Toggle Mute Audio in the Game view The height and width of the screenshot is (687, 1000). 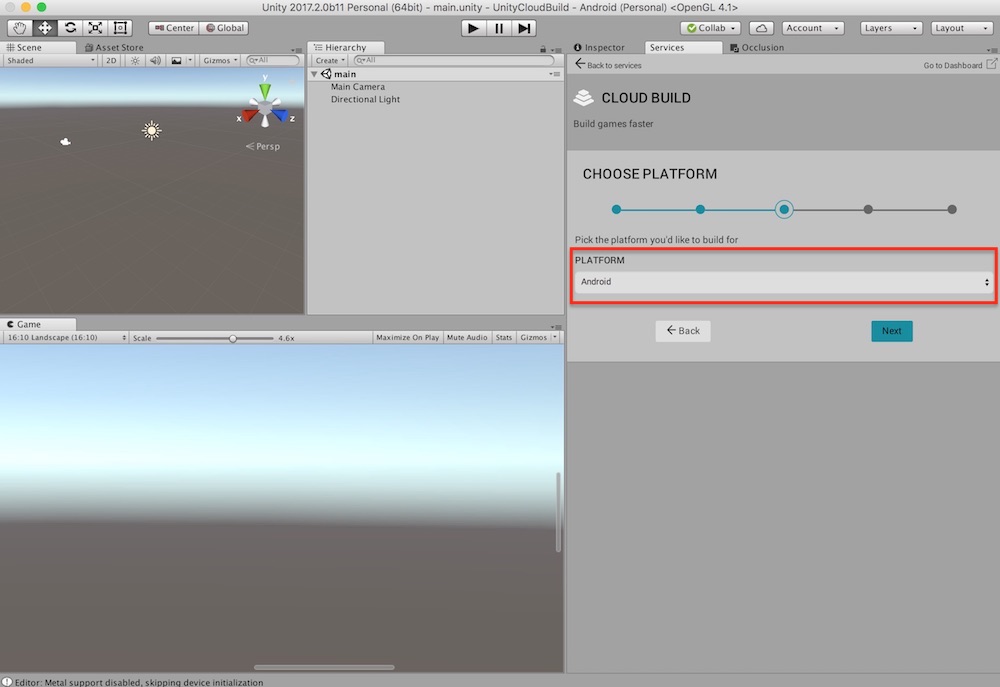coord(466,337)
